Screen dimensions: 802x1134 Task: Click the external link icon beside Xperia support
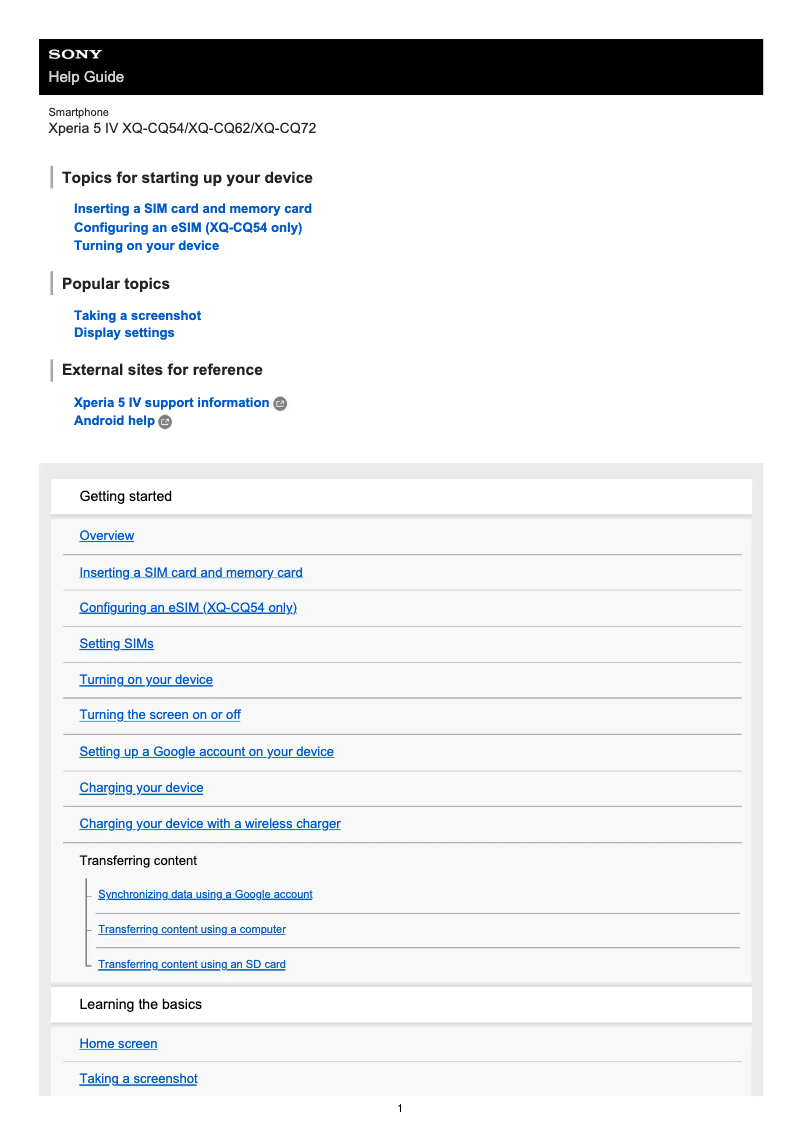(x=280, y=403)
